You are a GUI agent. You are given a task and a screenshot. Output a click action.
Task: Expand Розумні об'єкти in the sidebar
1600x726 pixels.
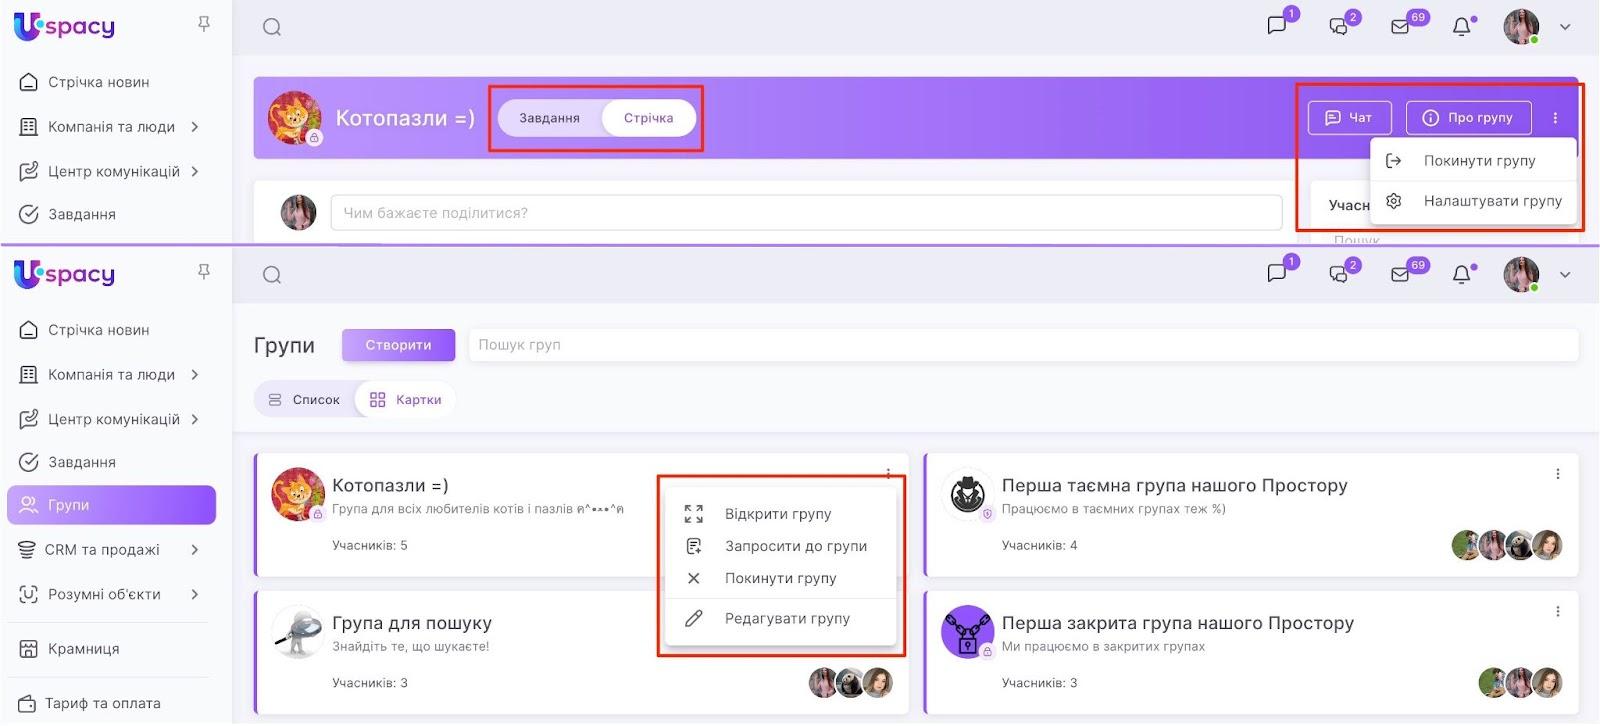[x=195, y=594]
